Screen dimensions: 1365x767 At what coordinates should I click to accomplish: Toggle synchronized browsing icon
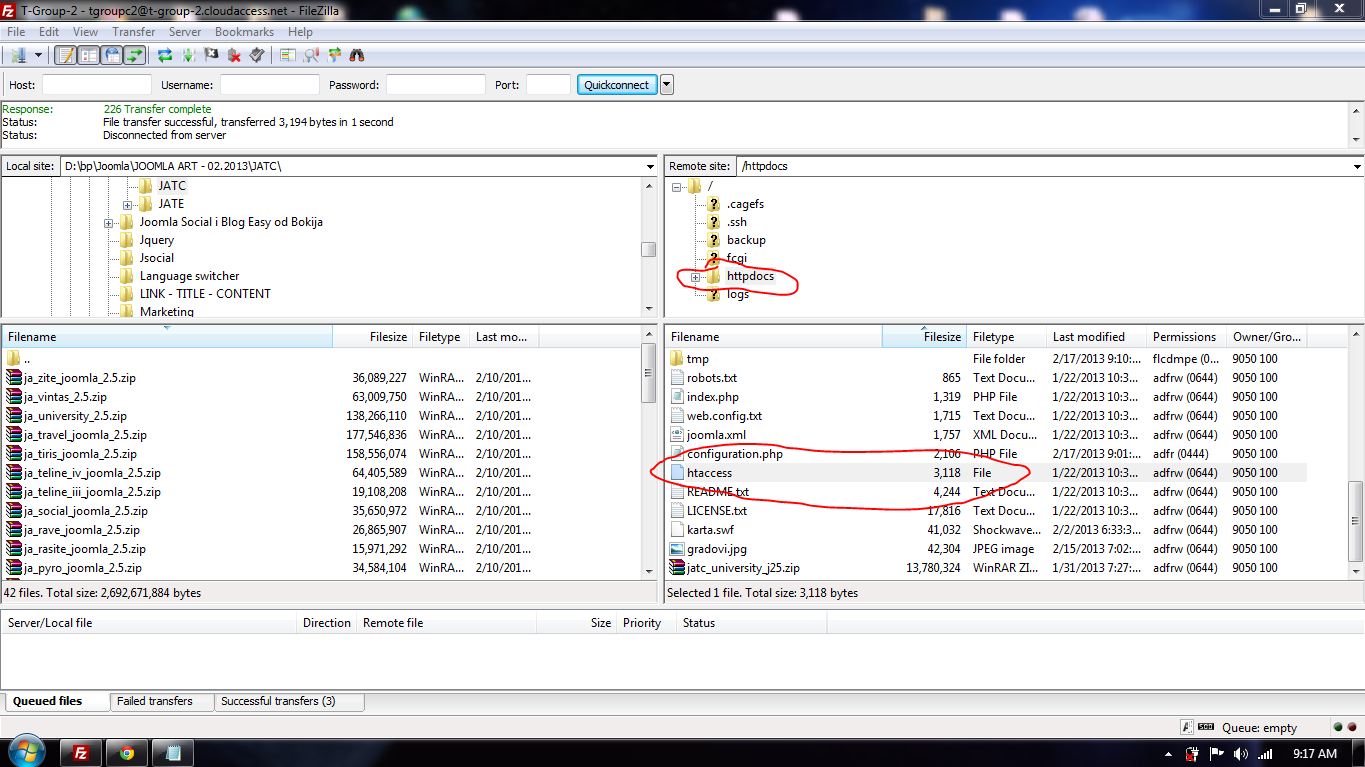point(334,56)
